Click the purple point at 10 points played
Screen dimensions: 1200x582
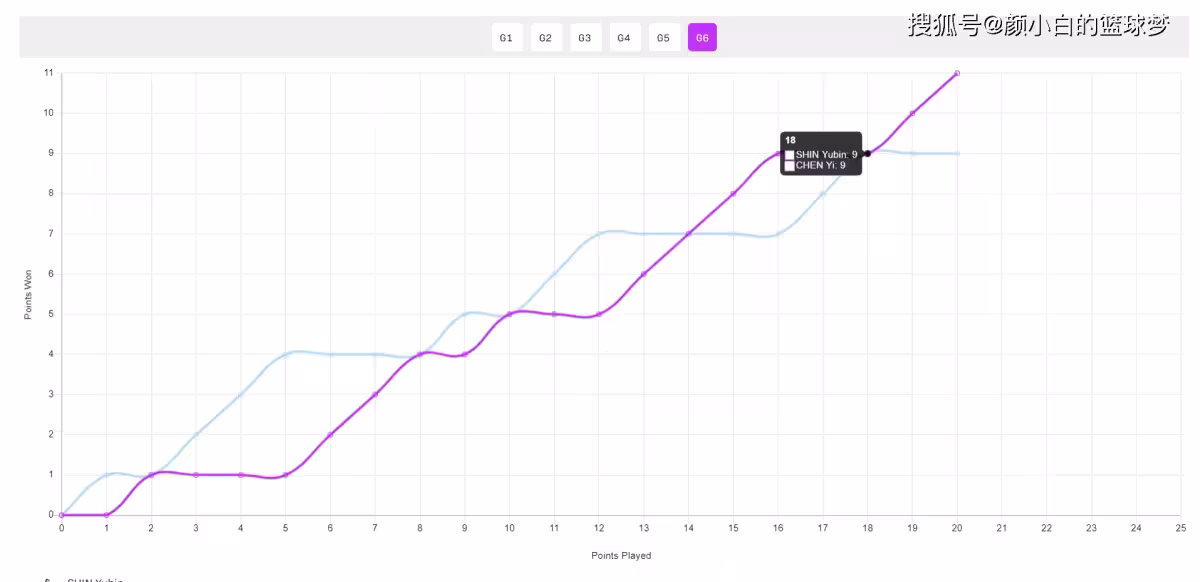[509, 314]
